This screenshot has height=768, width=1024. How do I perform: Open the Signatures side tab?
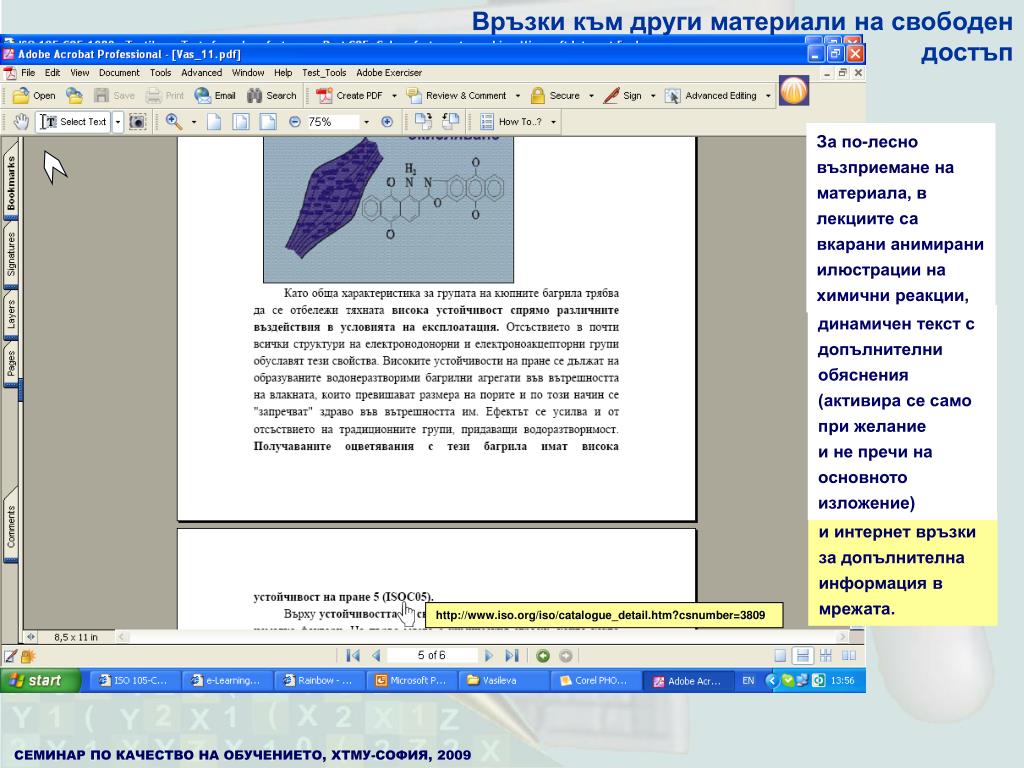[11, 255]
